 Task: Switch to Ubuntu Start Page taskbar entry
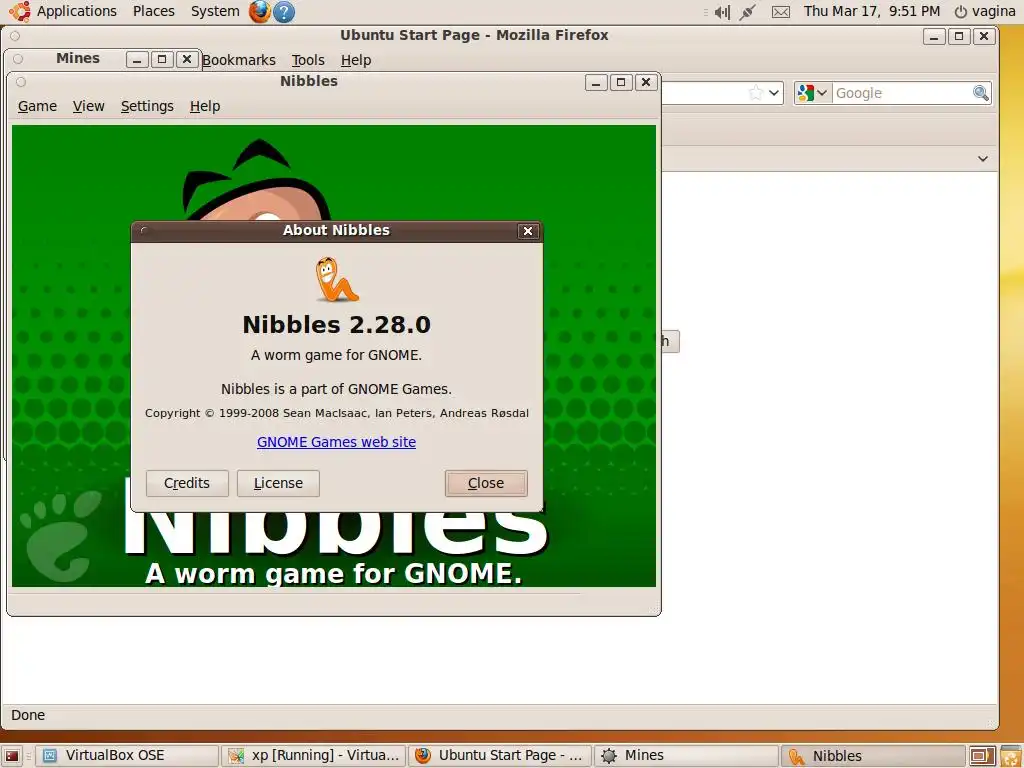coord(500,756)
